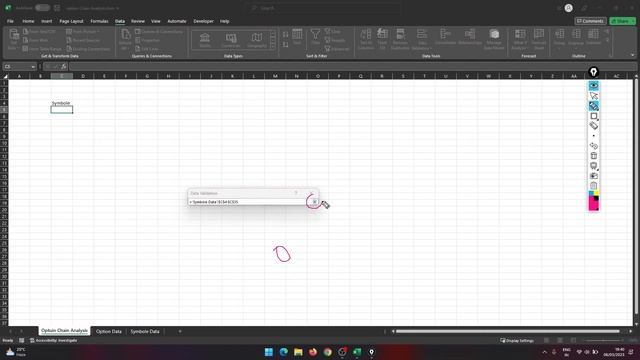
Task: Click the Comments button
Action: (x=590, y=21)
